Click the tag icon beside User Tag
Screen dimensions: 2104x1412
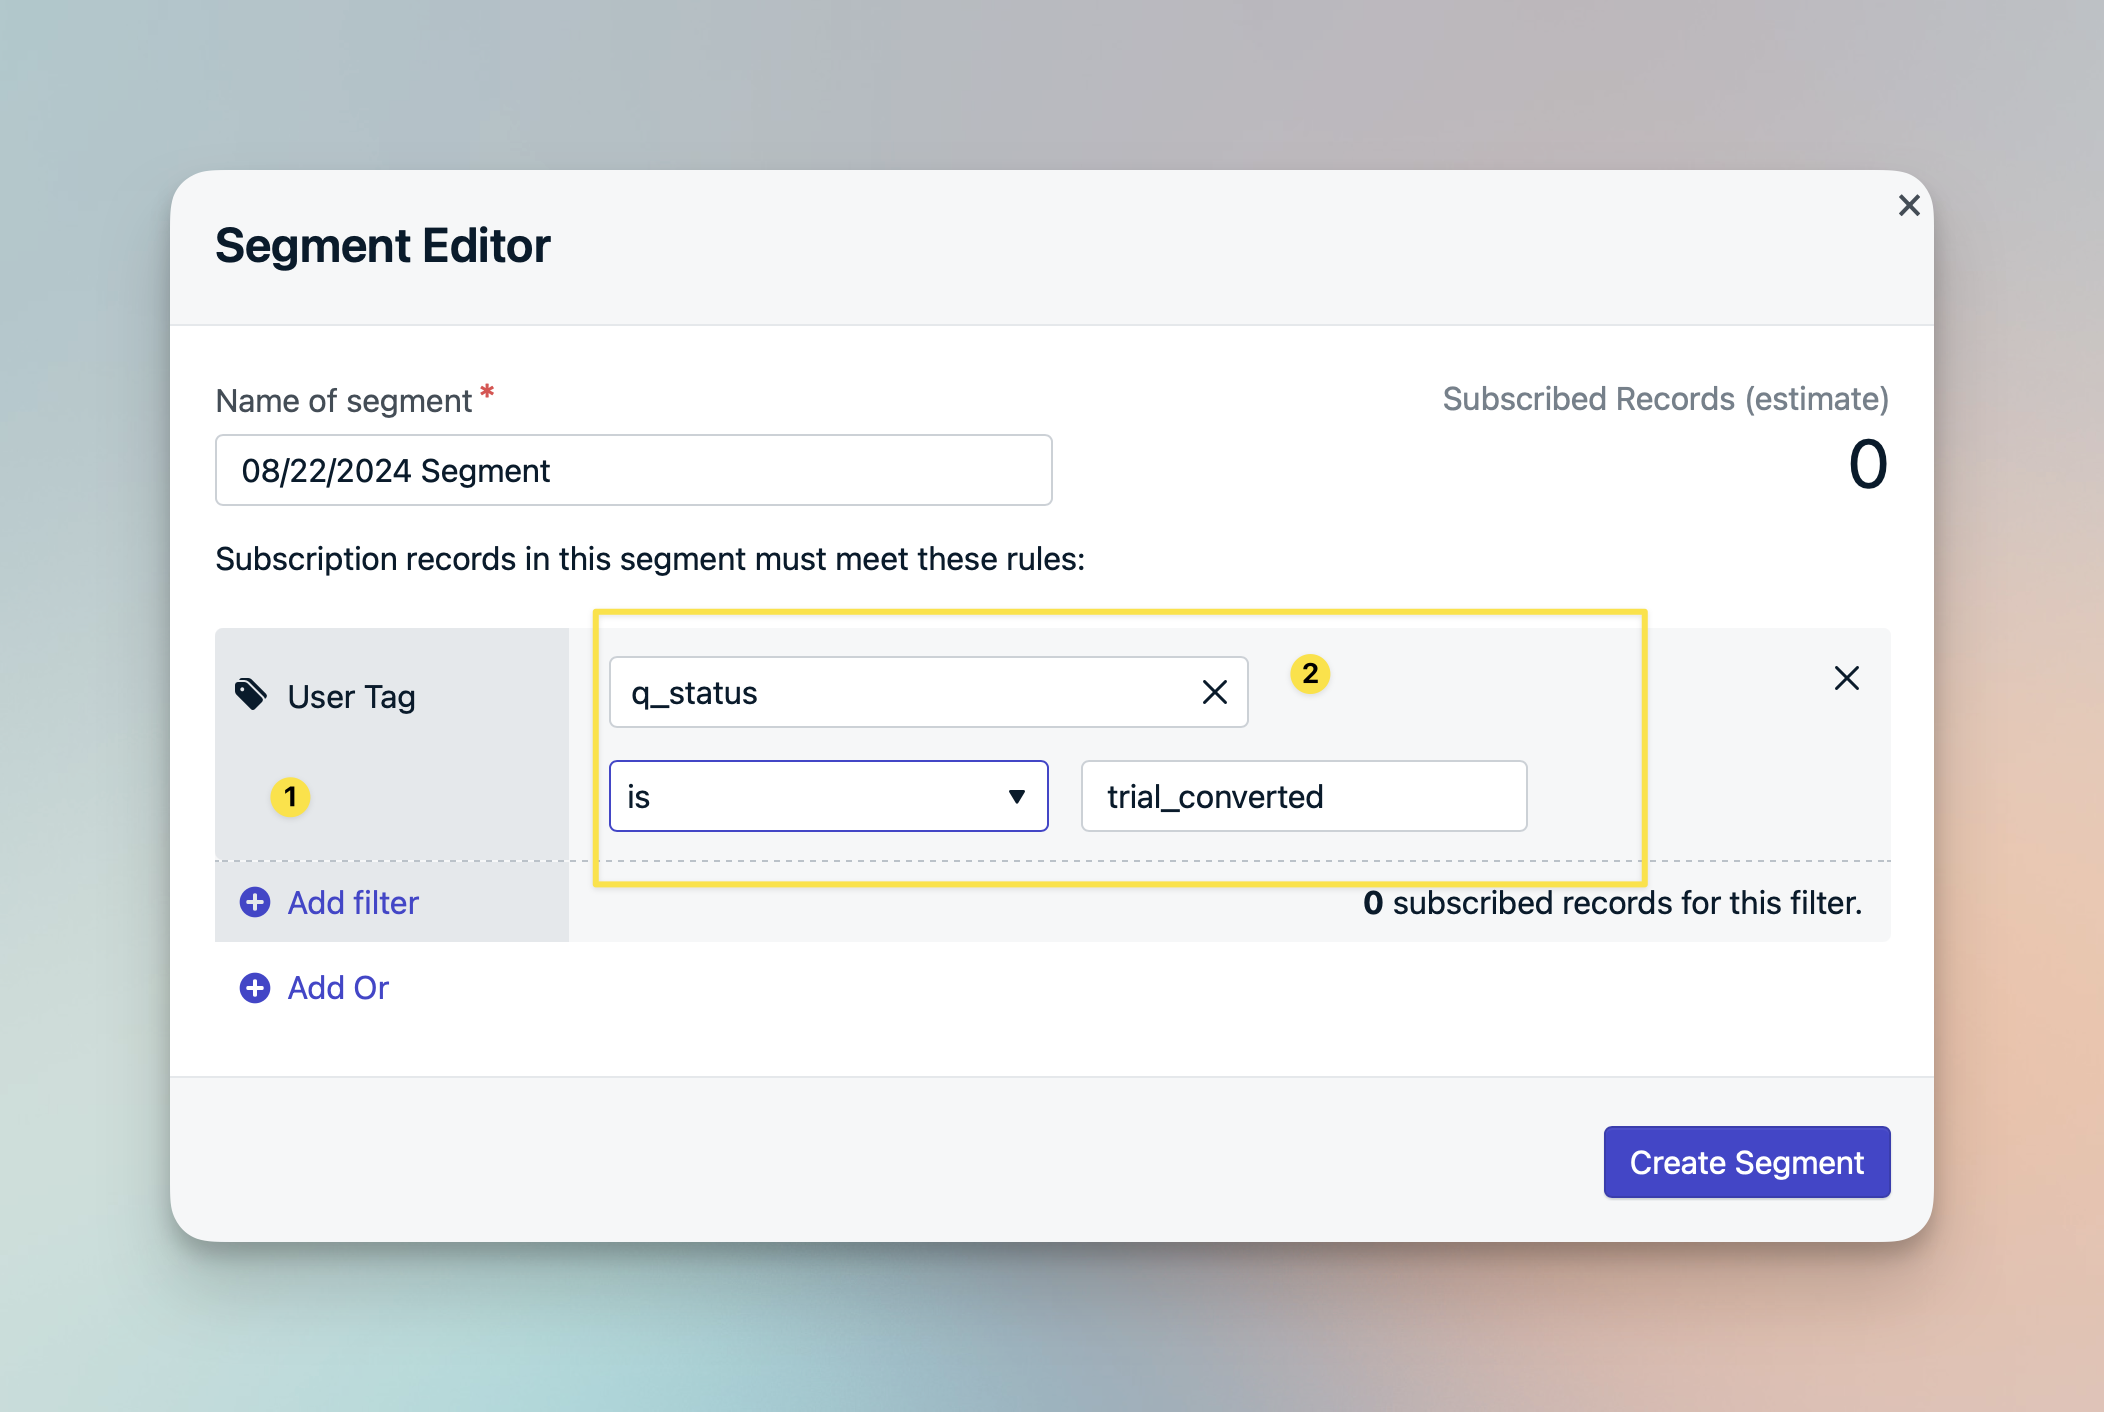[250, 694]
